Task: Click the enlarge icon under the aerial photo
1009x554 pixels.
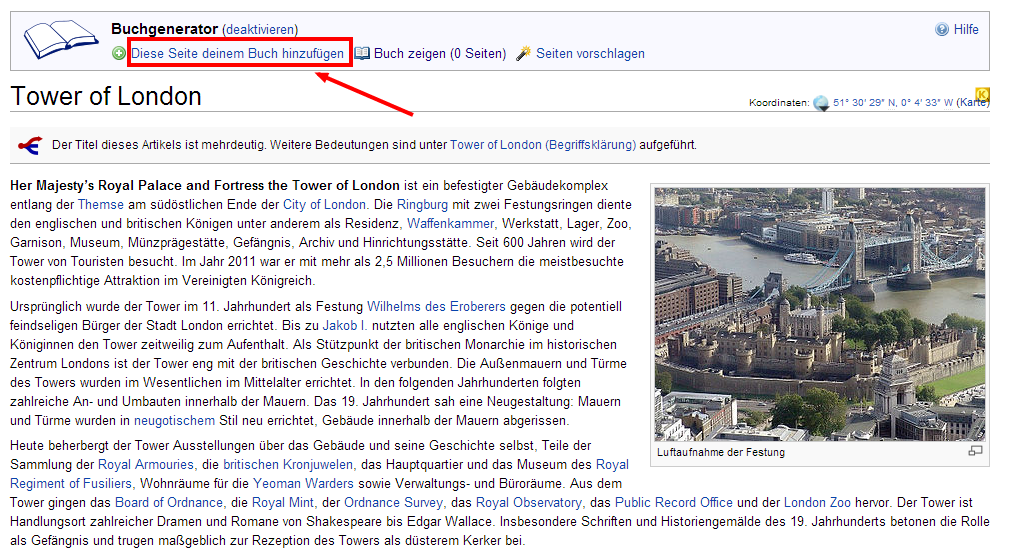Action: 976,451
